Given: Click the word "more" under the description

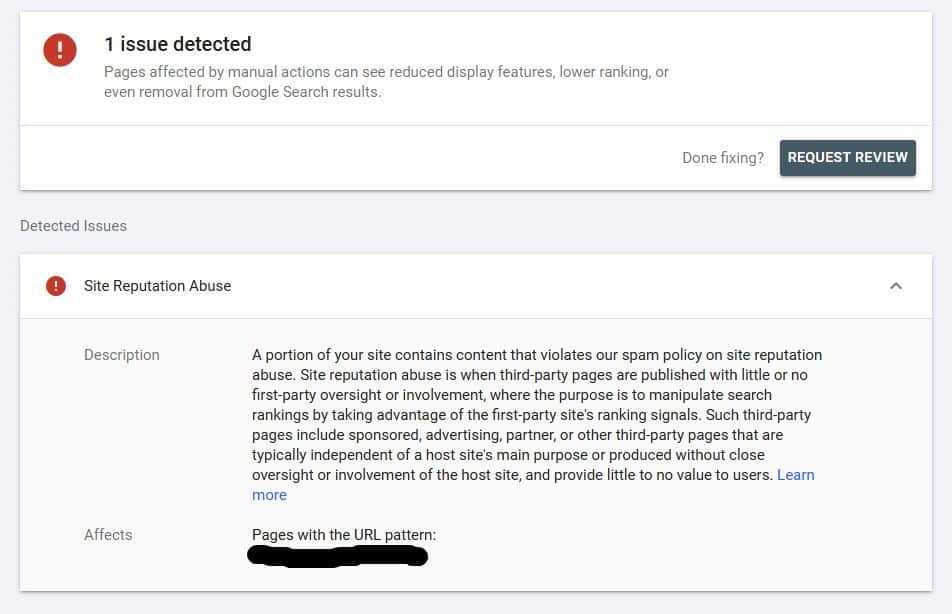Looking at the screenshot, I should 269,495.
